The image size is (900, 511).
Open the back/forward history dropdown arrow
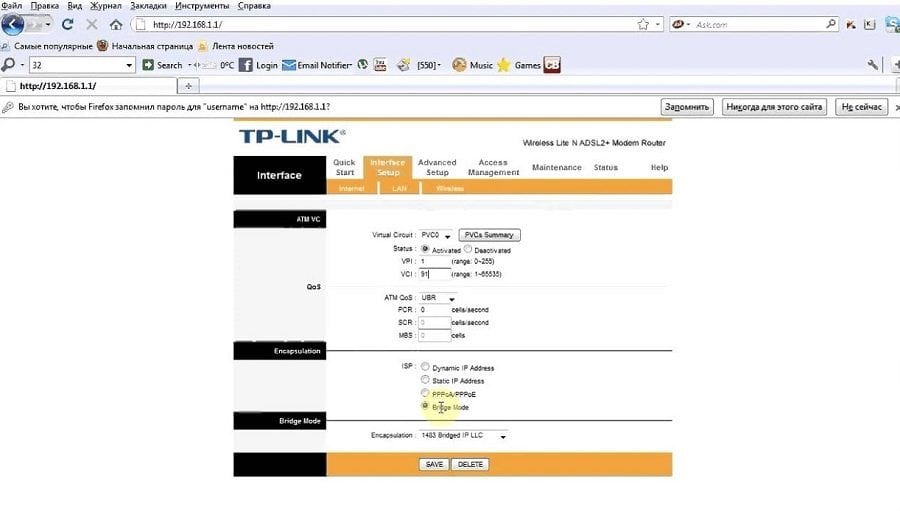point(48,25)
